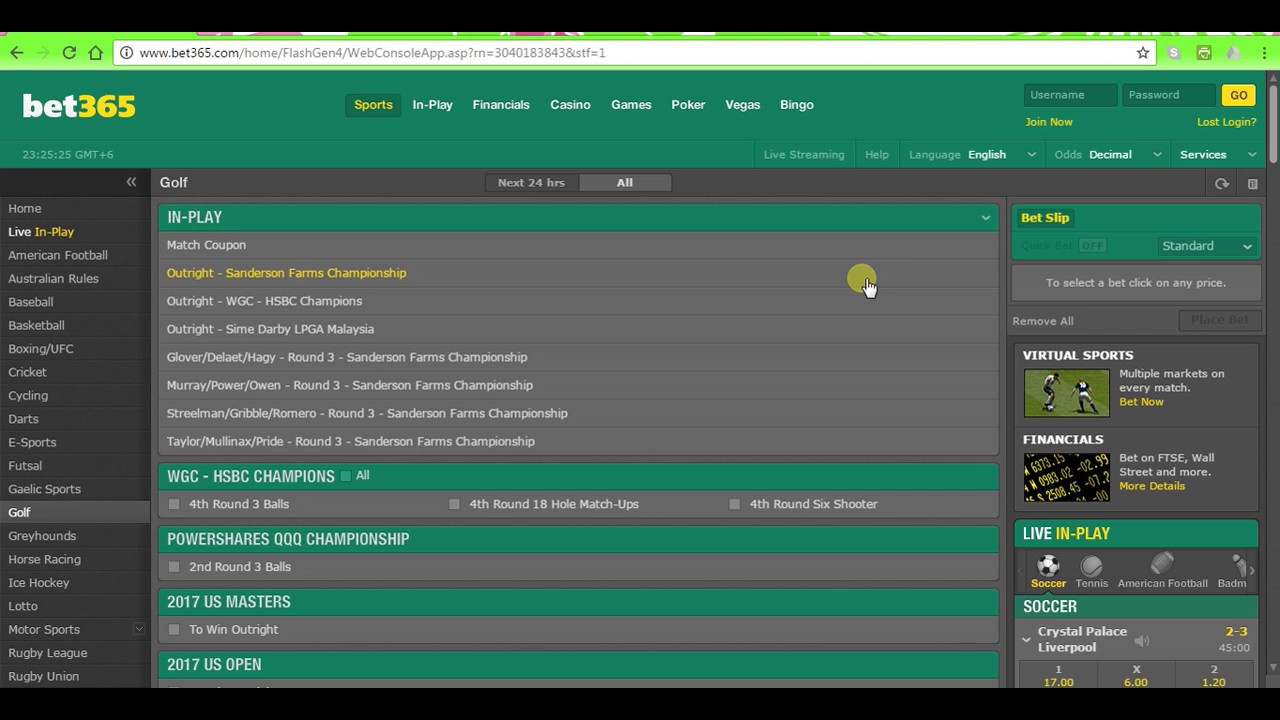
Task: Open the Financials tab in top navigation
Action: click(x=501, y=105)
